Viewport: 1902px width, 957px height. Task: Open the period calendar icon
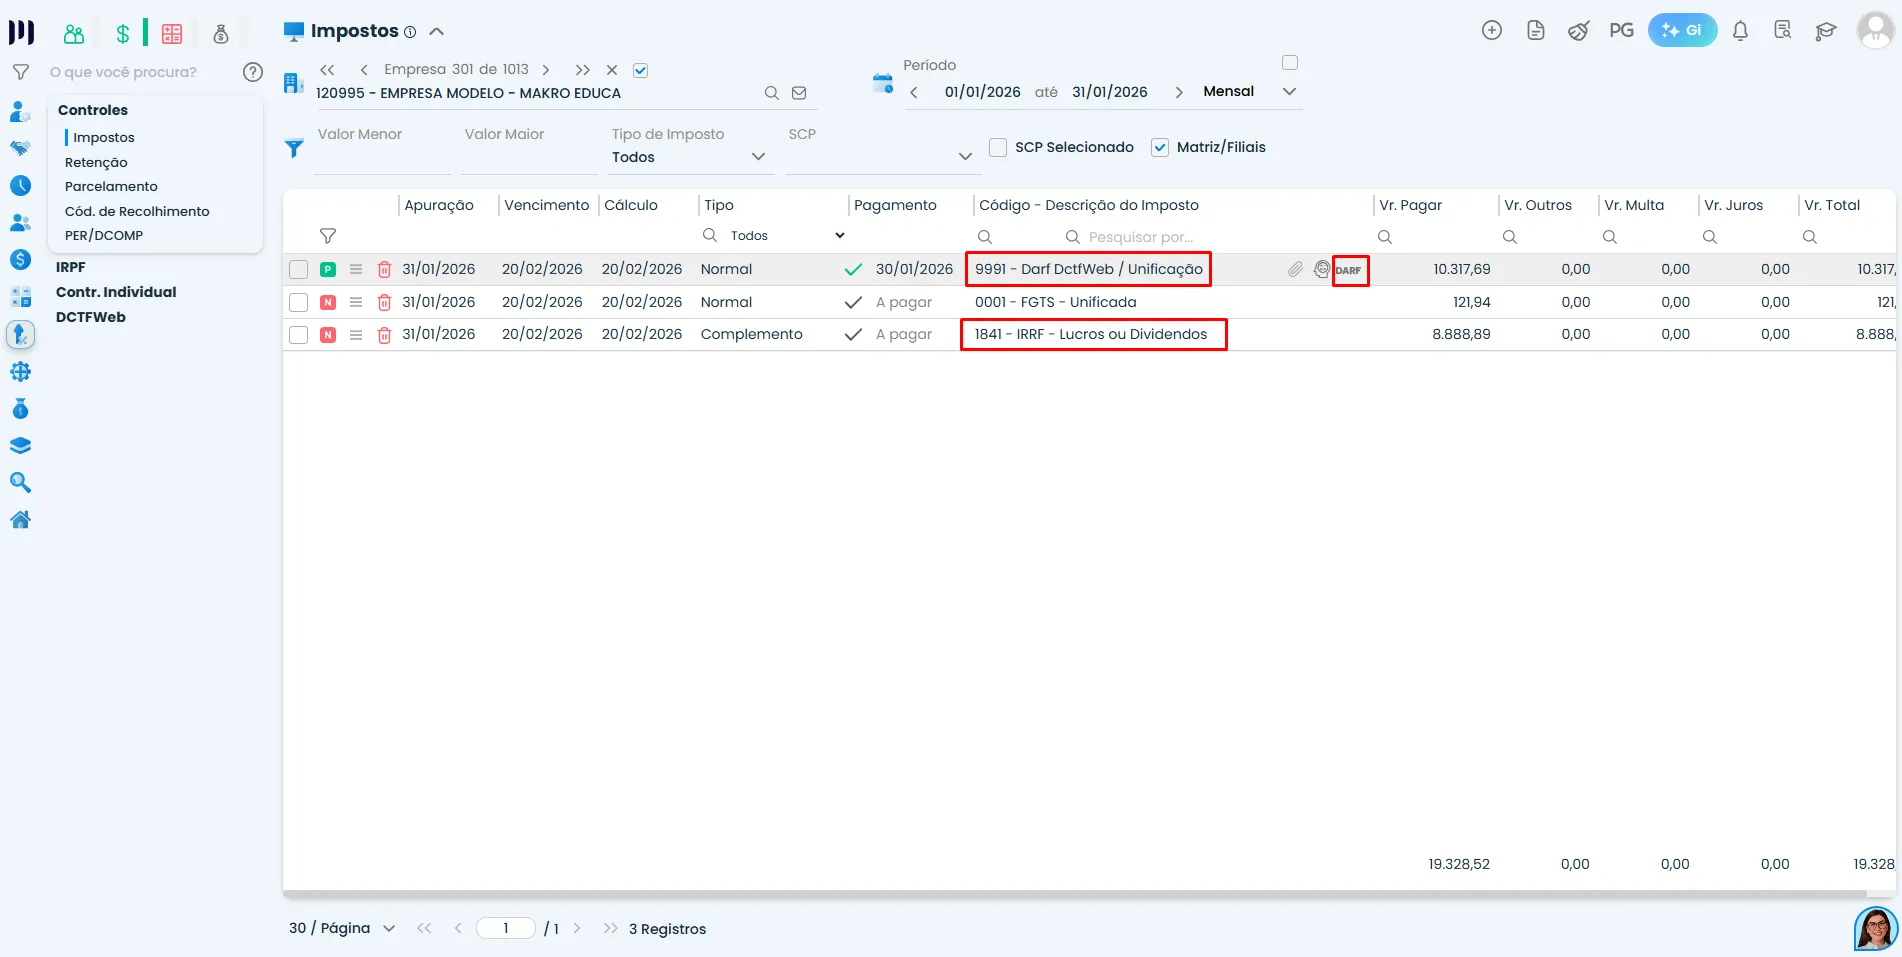(882, 83)
